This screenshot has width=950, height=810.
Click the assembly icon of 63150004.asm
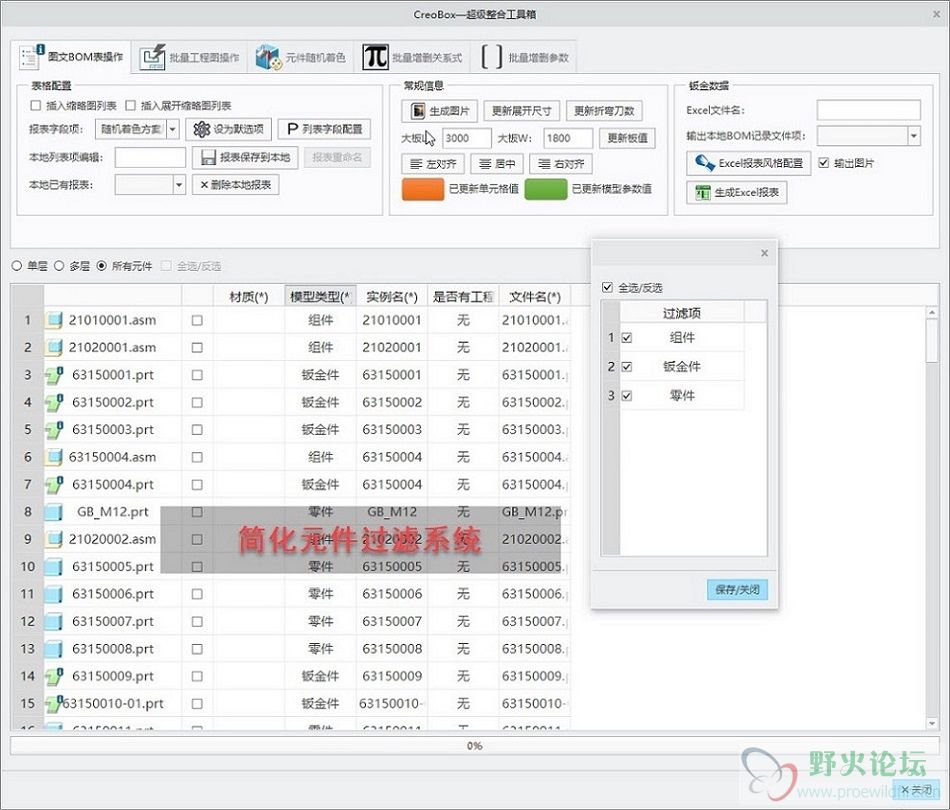click(x=53, y=457)
